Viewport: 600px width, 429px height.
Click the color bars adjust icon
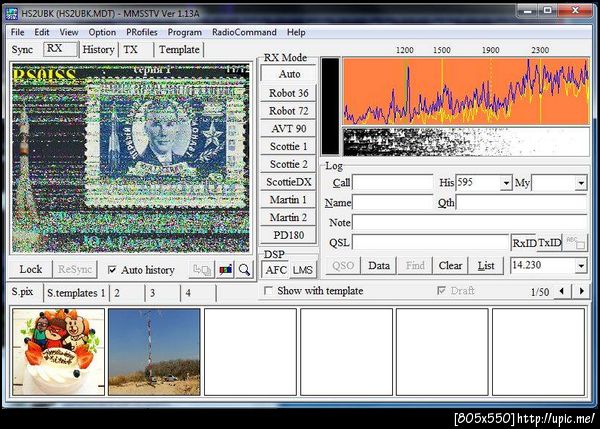click(x=225, y=270)
